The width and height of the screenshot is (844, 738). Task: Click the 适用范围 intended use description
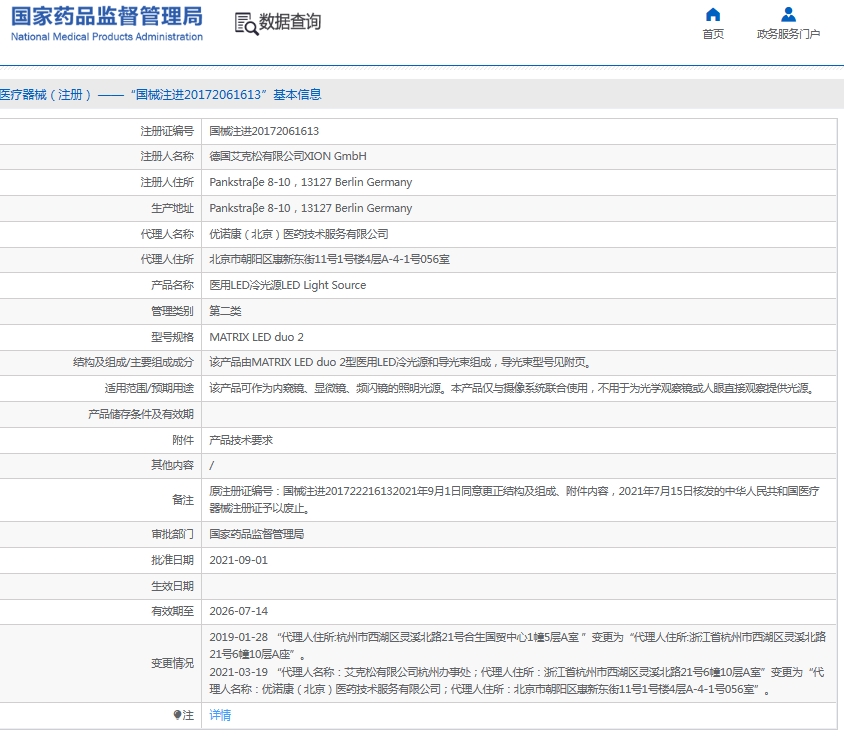[513, 388]
